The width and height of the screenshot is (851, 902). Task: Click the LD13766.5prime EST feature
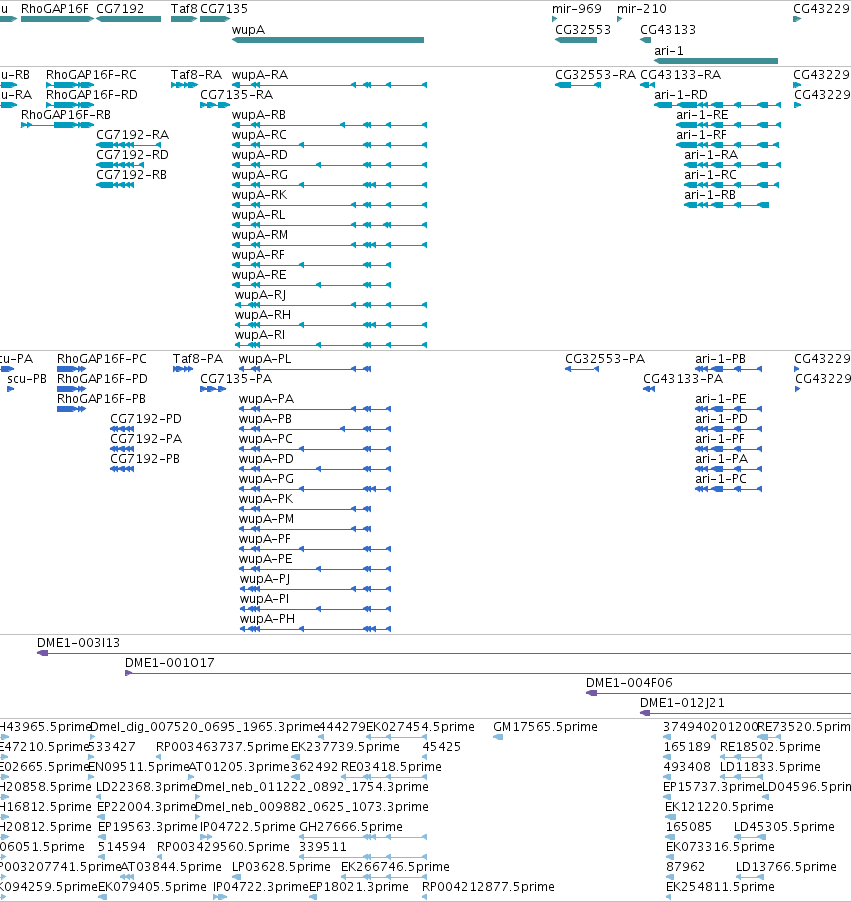tap(750, 877)
